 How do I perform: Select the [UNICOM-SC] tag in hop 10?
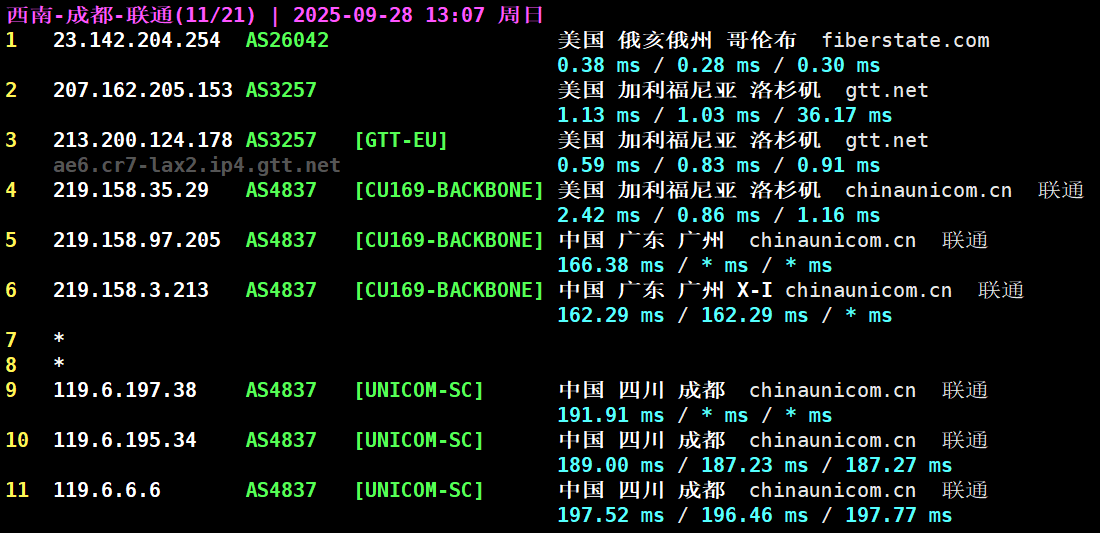pyautogui.click(x=420, y=440)
